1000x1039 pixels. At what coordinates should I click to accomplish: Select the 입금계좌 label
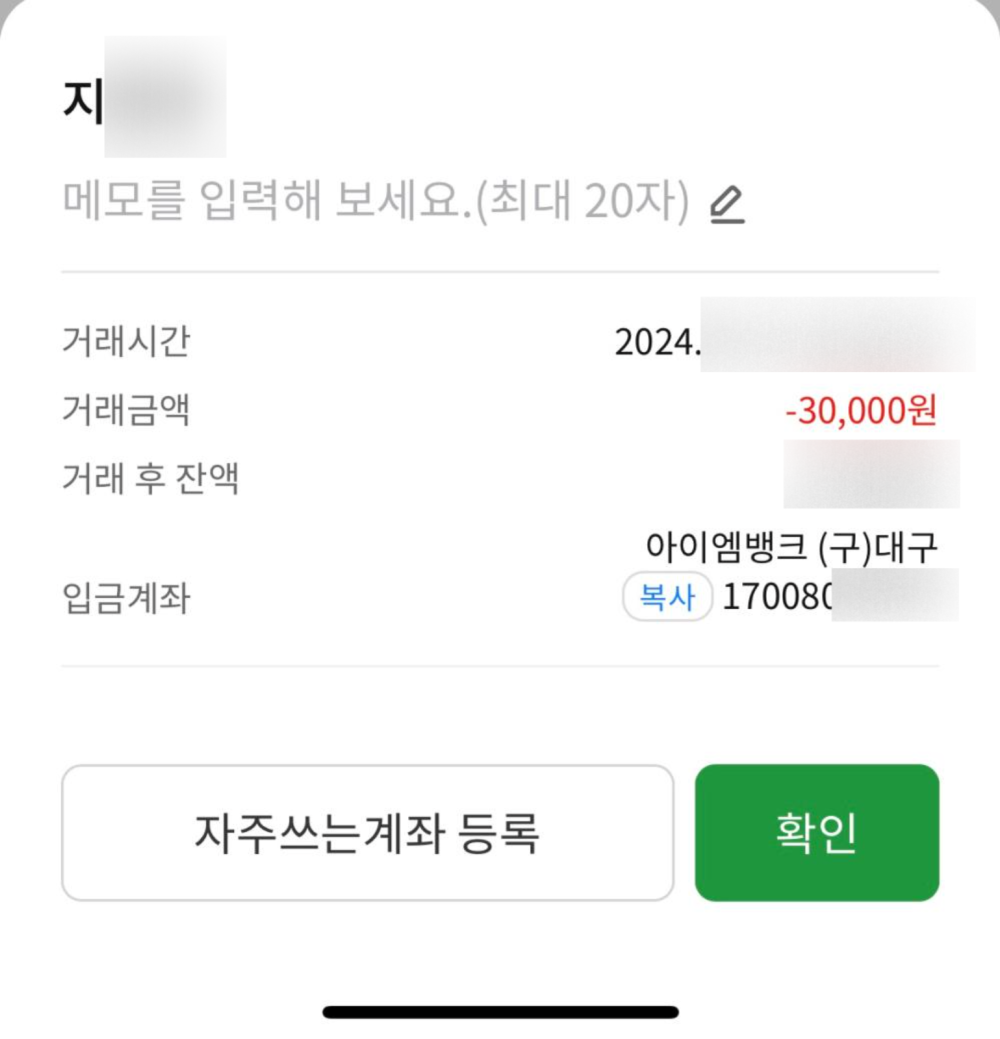125,599
